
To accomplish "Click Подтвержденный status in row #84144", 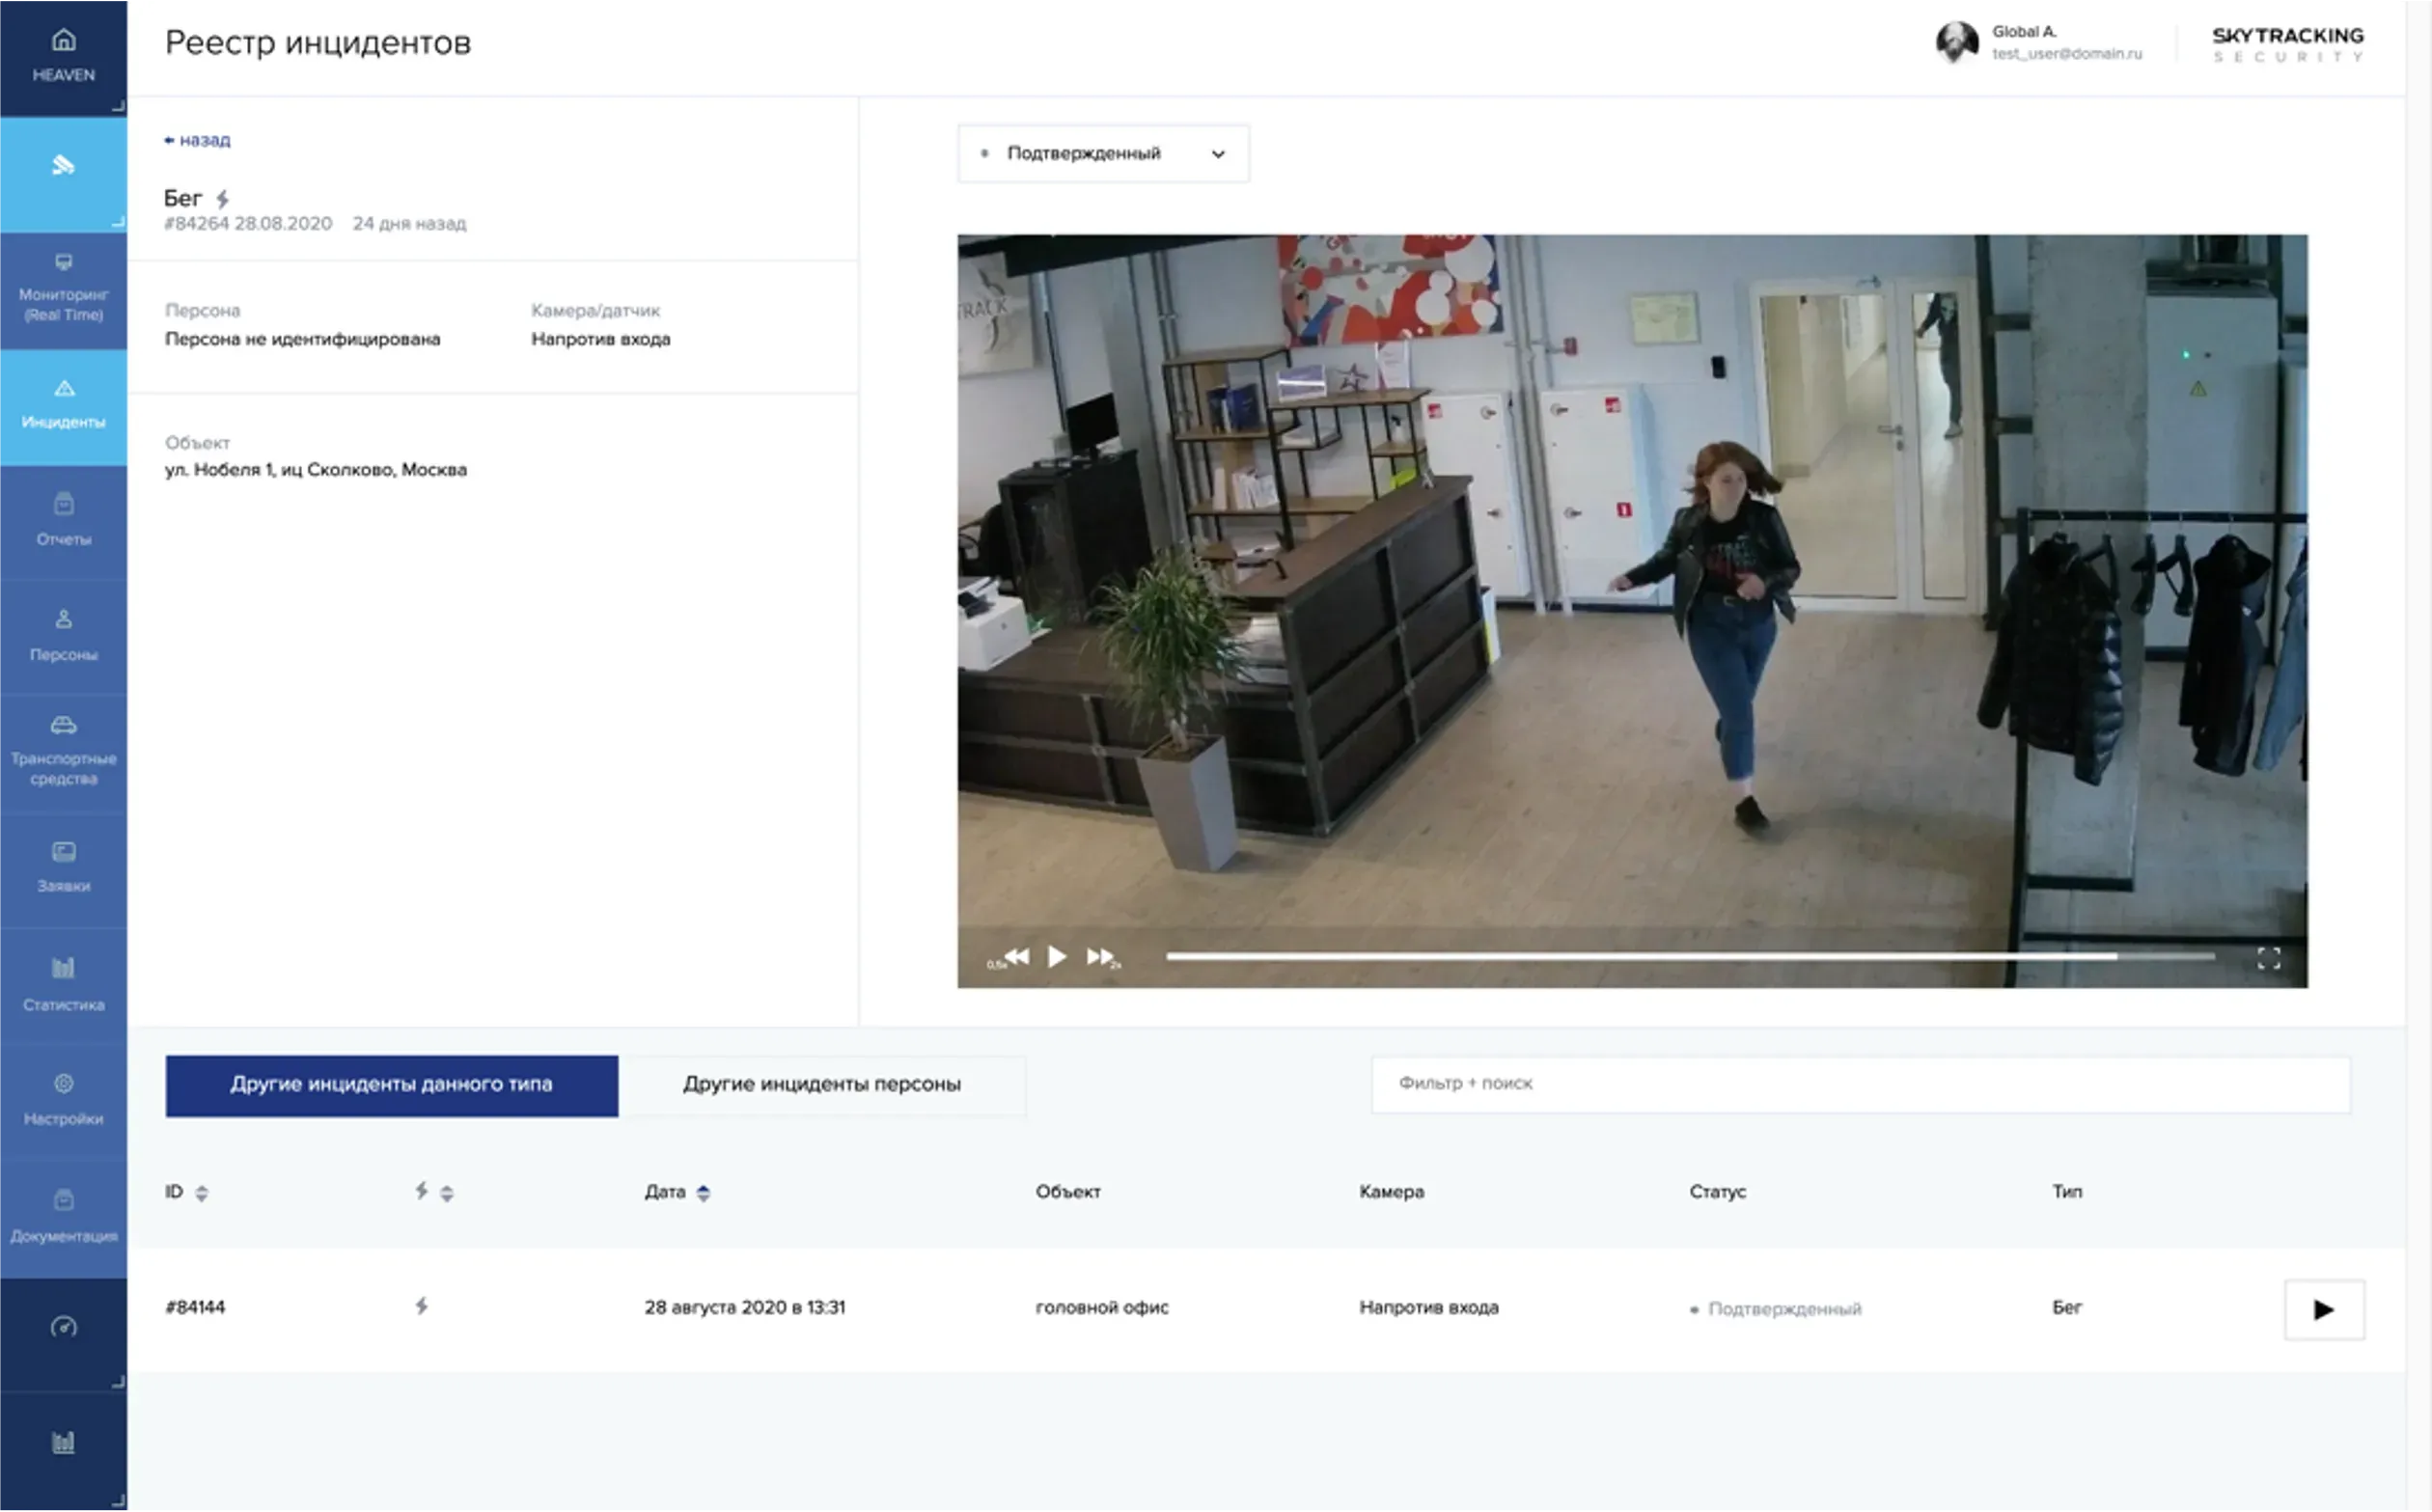I will tap(1775, 1309).
